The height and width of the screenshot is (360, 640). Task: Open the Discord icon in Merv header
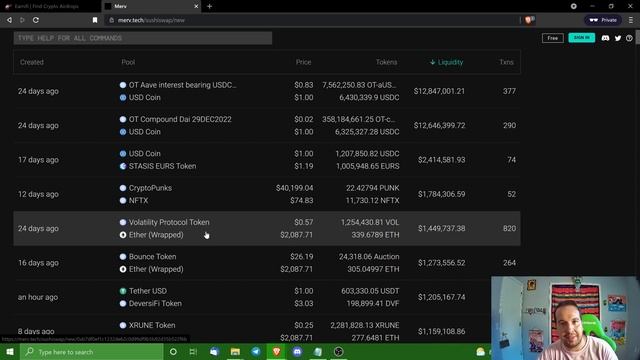point(605,38)
